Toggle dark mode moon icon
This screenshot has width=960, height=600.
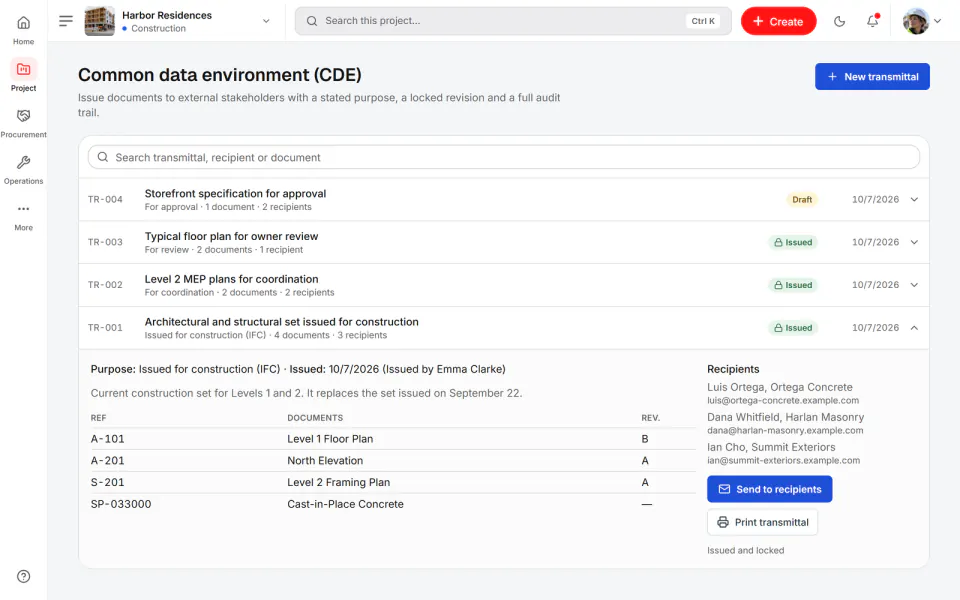pyautogui.click(x=839, y=21)
